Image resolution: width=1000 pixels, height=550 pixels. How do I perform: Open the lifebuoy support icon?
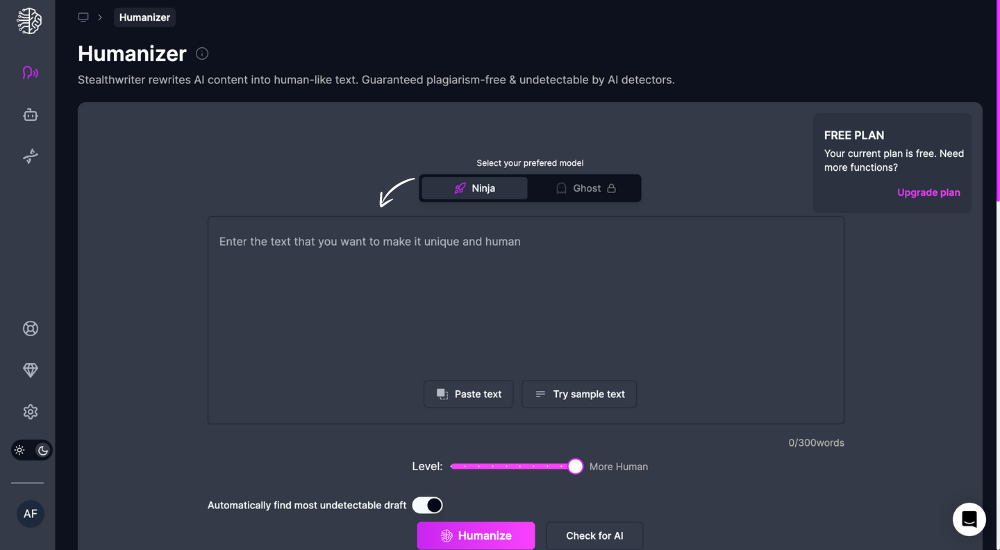coord(30,329)
